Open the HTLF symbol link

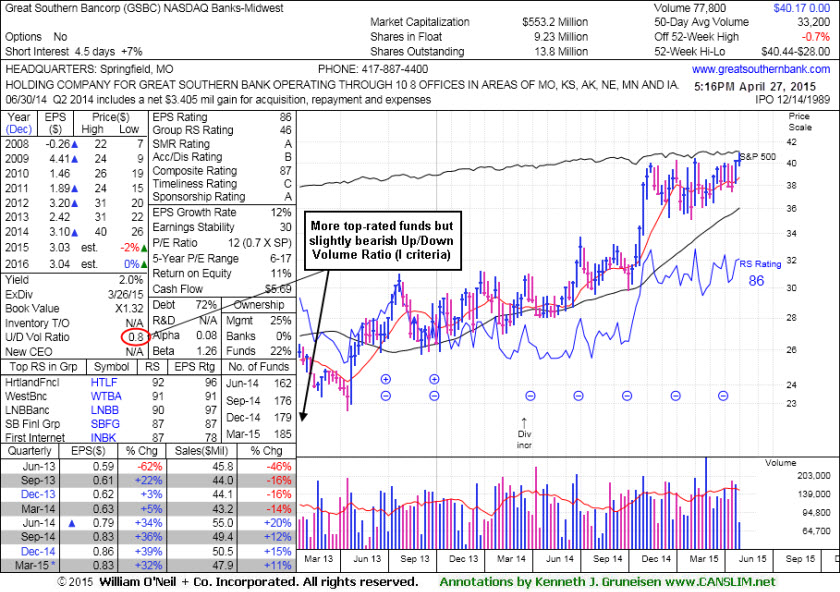pos(104,383)
